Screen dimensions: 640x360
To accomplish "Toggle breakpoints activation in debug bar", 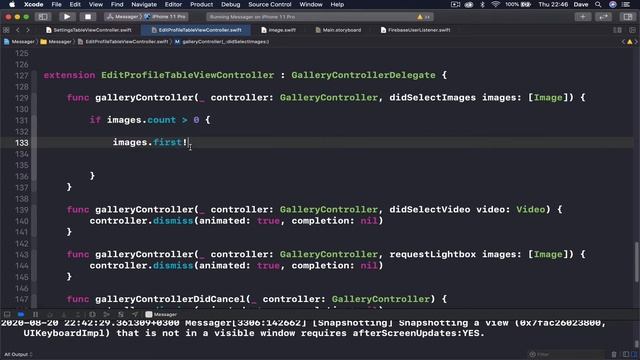I will pos(21,314).
